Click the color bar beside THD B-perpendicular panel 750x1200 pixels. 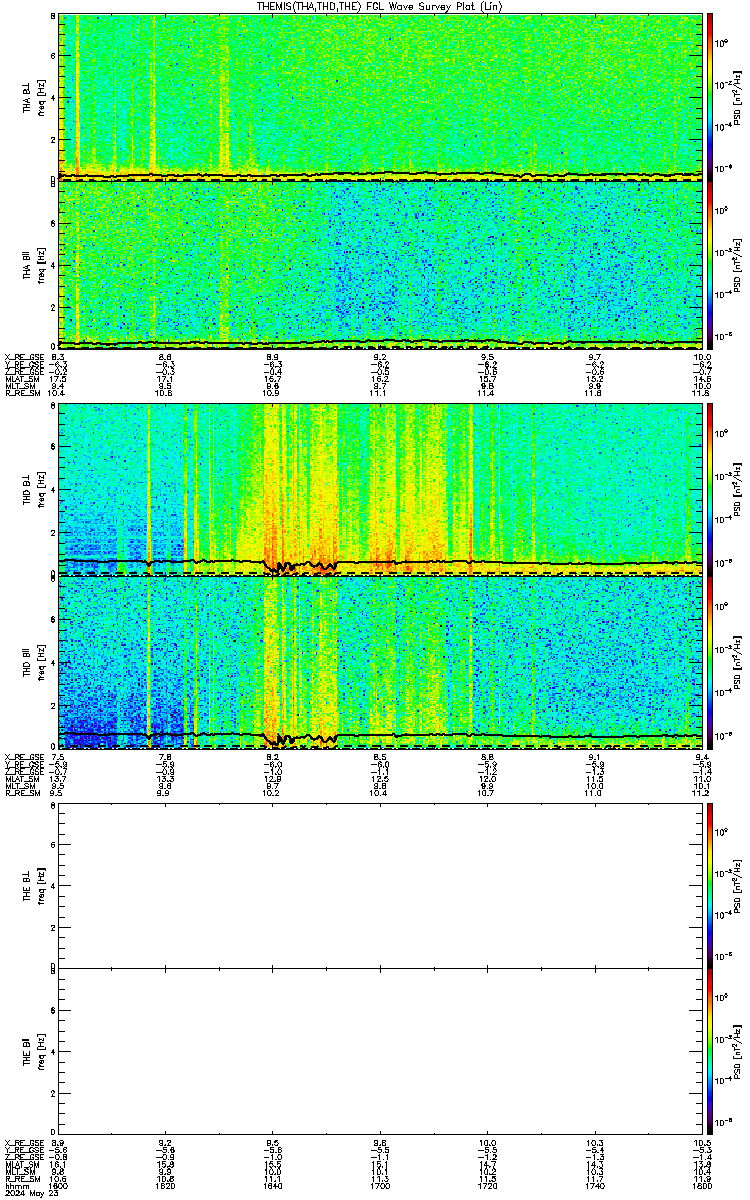pyautogui.click(x=710, y=490)
